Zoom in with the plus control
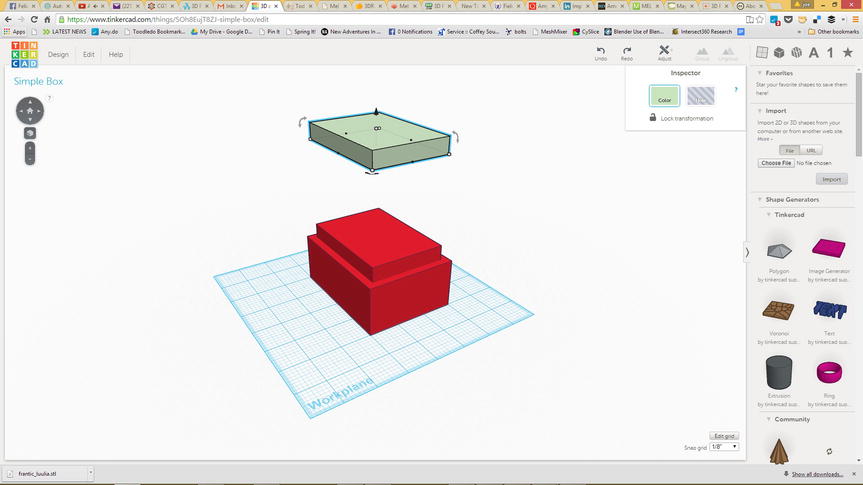Viewport: 863px width, 485px height. click(30, 148)
